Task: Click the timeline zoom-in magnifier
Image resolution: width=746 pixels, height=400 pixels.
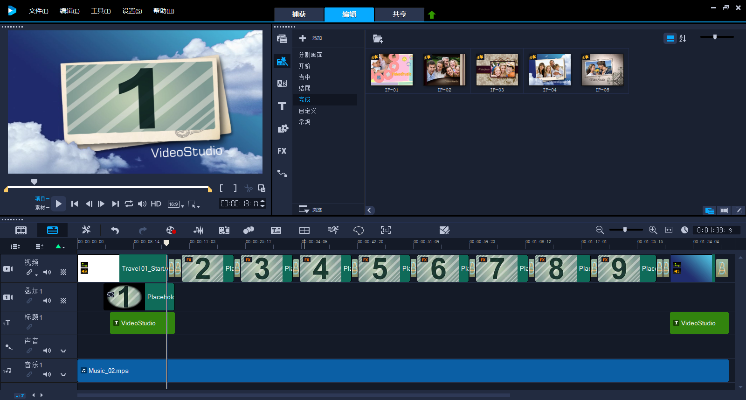Action: [x=652, y=230]
